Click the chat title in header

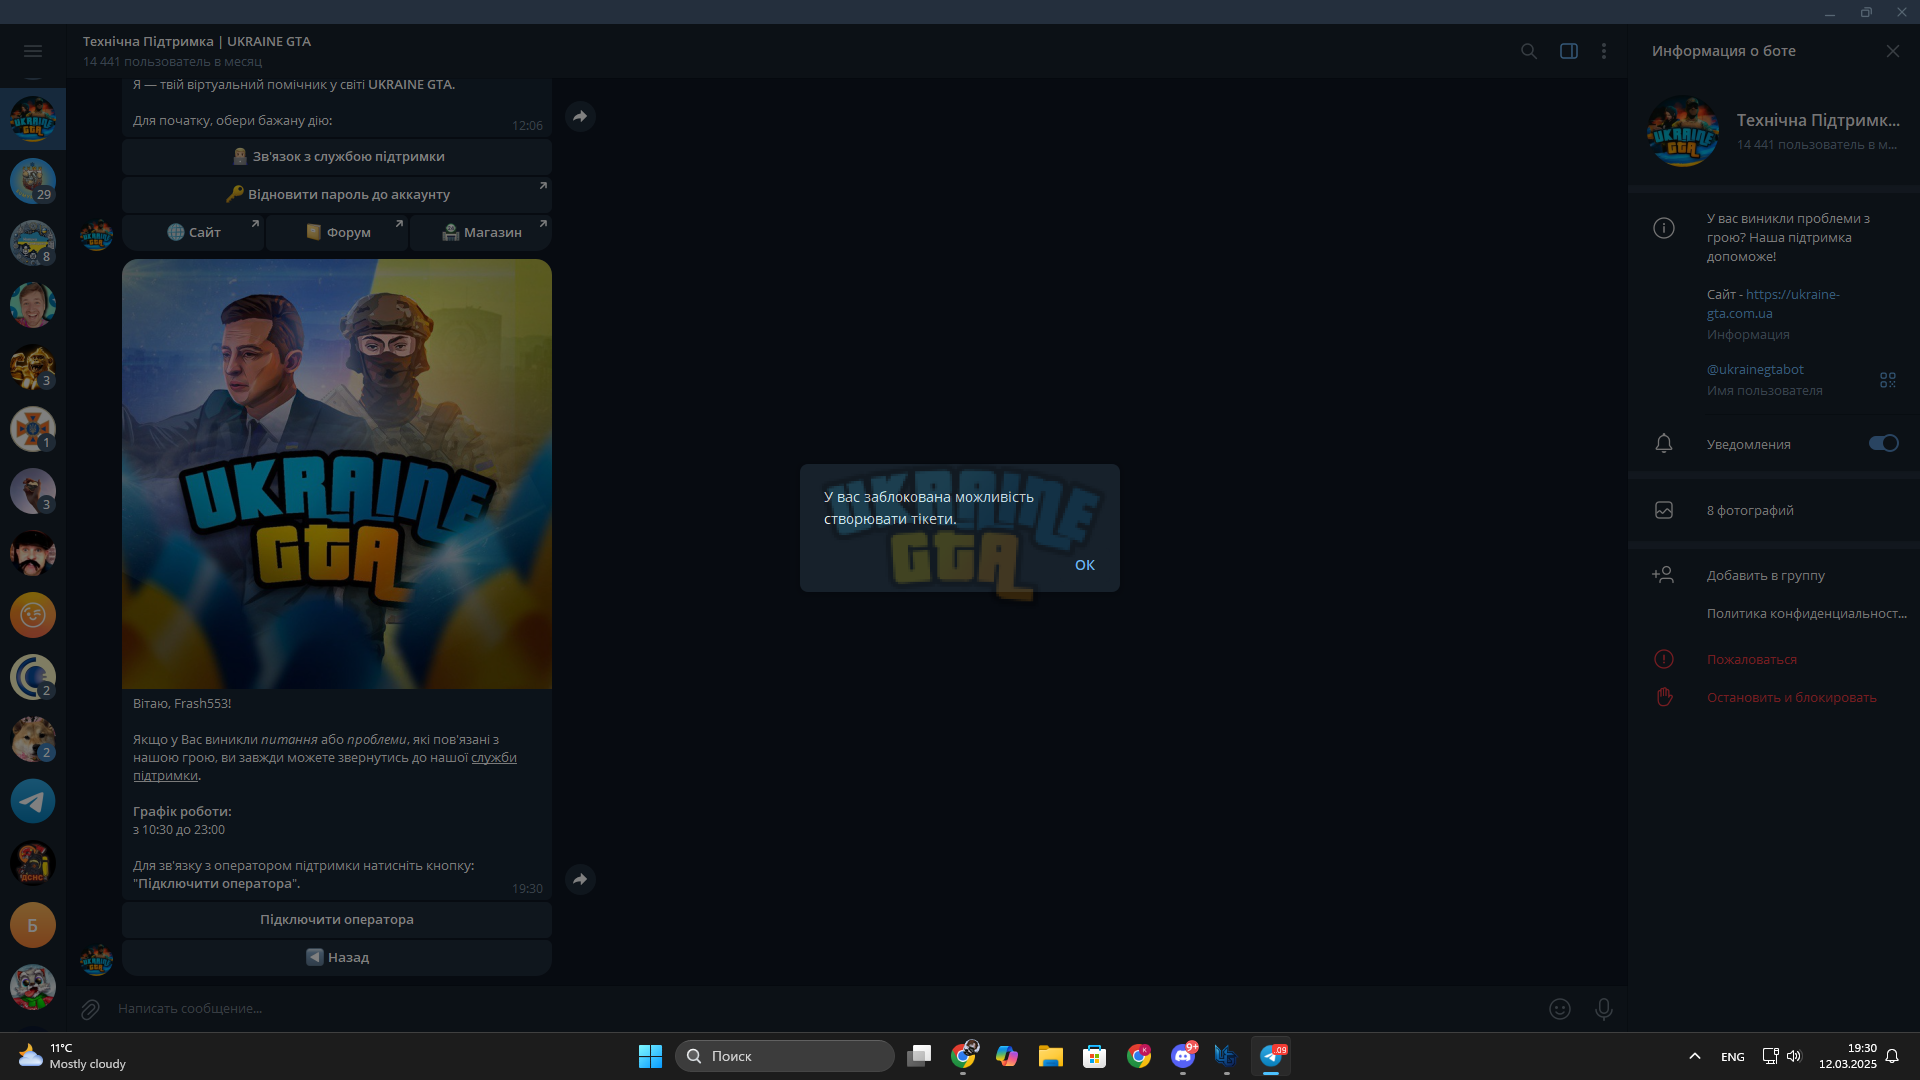[x=196, y=42]
